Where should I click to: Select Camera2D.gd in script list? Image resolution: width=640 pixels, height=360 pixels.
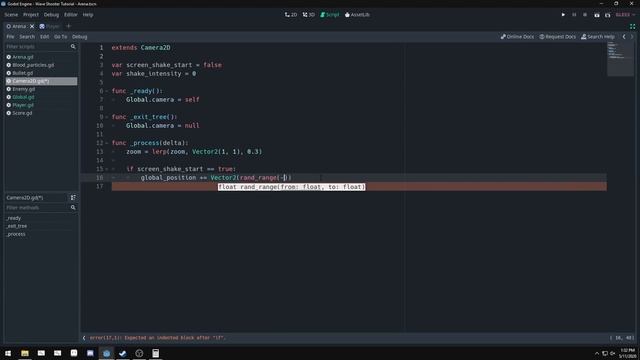point(41,81)
